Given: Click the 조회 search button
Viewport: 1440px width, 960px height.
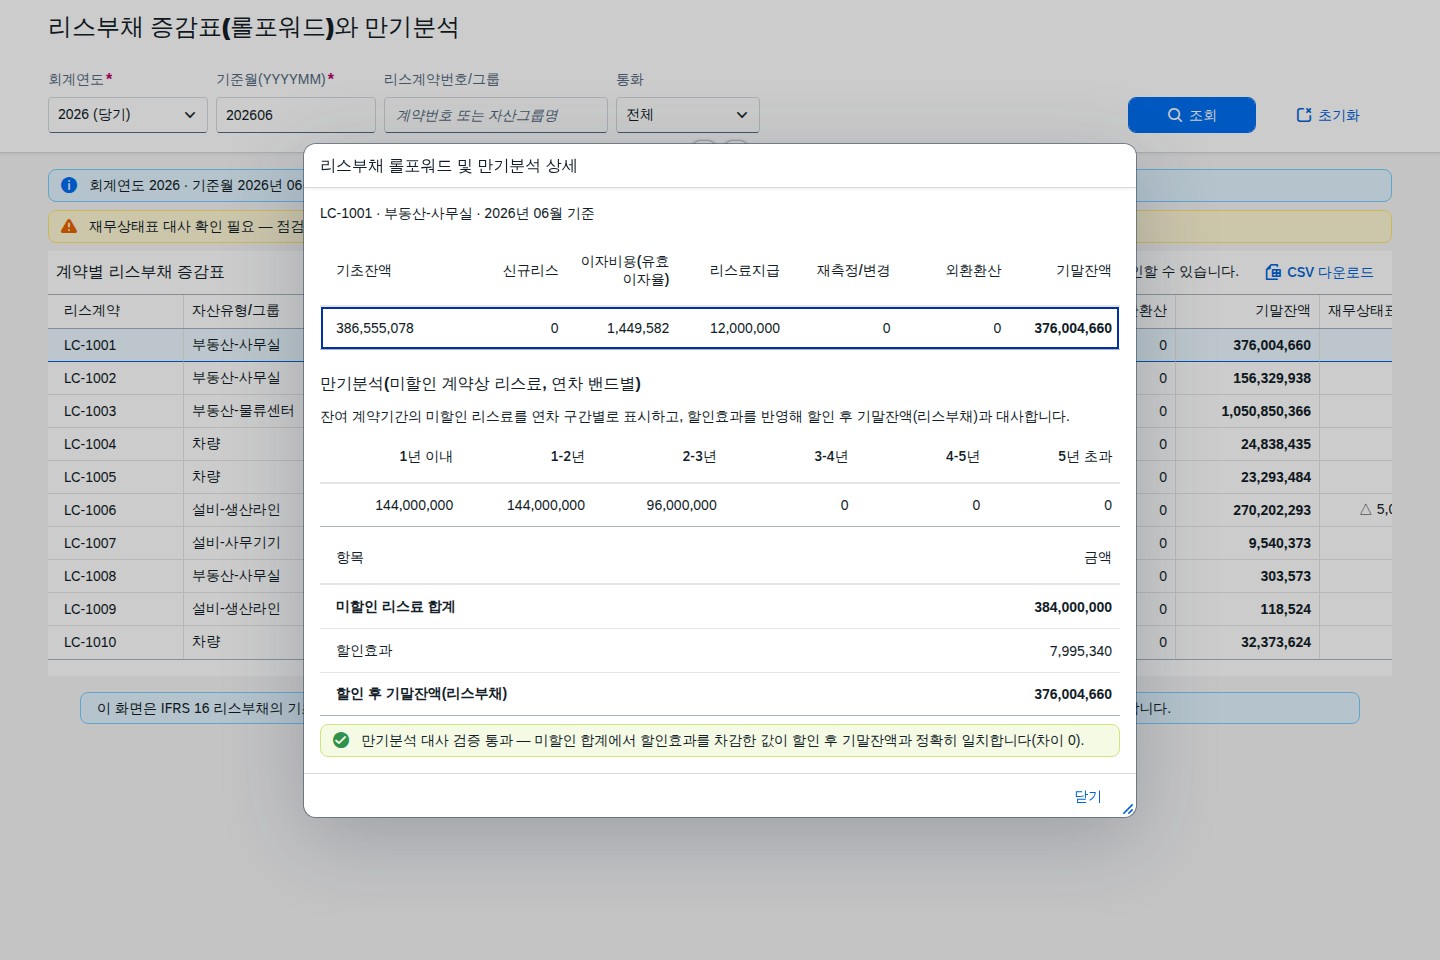Looking at the screenshot, I should [1191, 115].
